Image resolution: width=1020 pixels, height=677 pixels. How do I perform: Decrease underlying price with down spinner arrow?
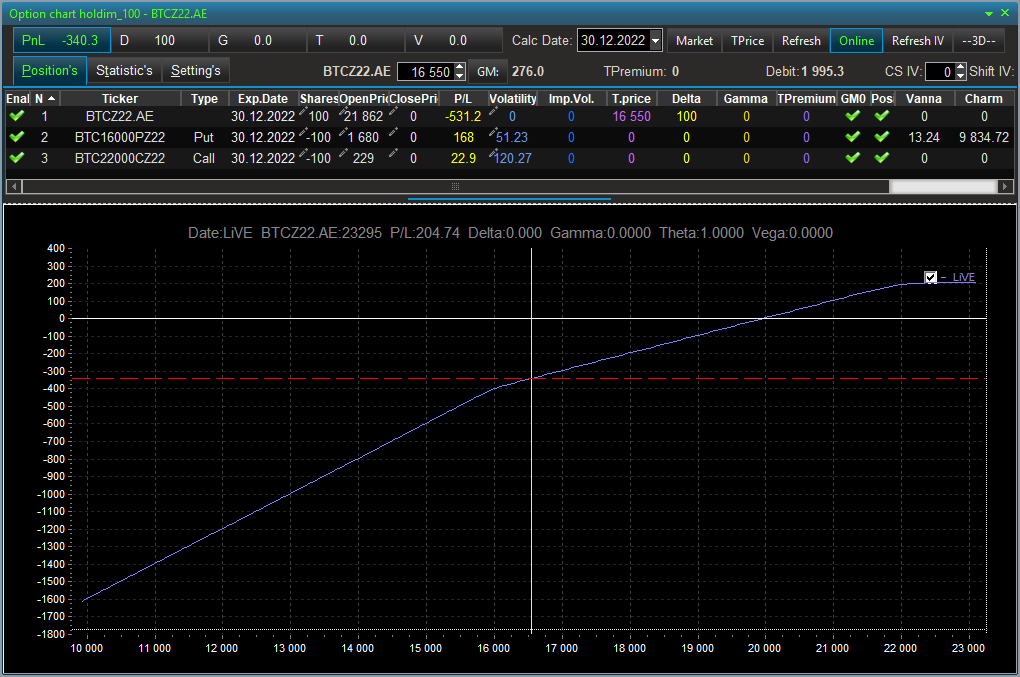459,75
